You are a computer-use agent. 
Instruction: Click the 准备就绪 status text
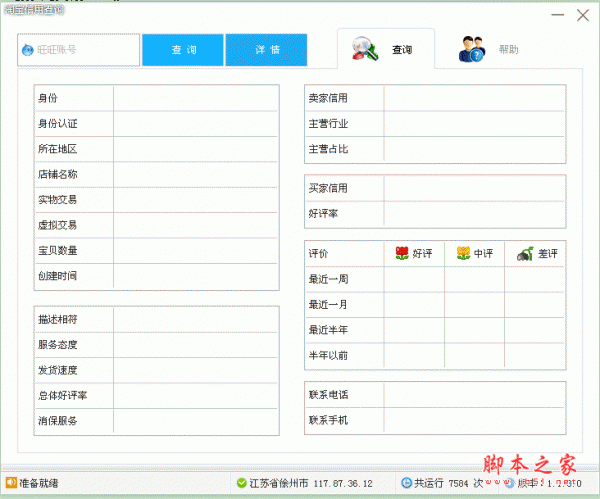39,483
